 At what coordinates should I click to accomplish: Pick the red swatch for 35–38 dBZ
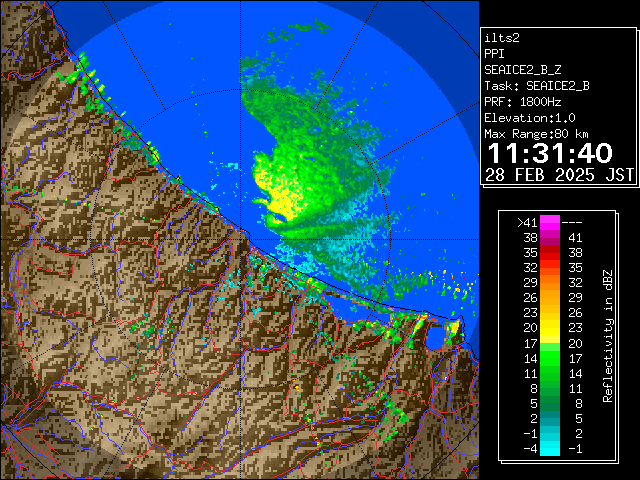click(x=550, y=253)
